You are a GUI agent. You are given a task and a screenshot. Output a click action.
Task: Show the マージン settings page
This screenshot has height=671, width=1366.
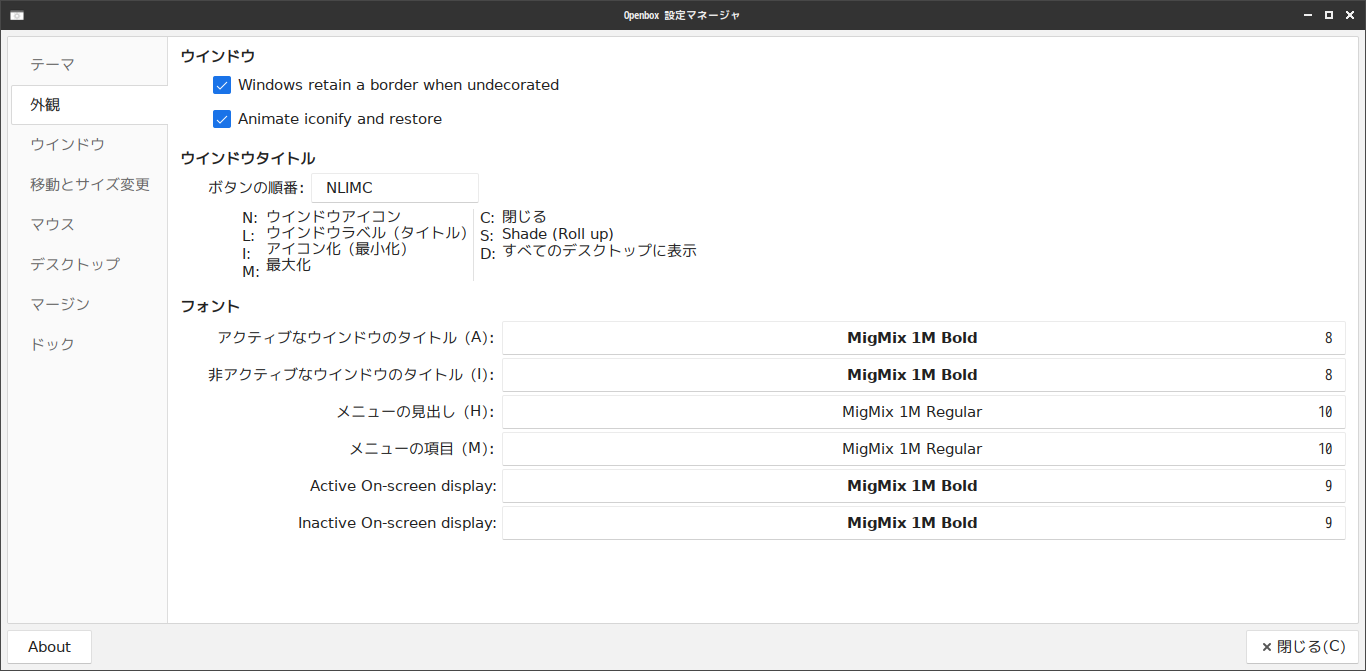pos(88,305)
